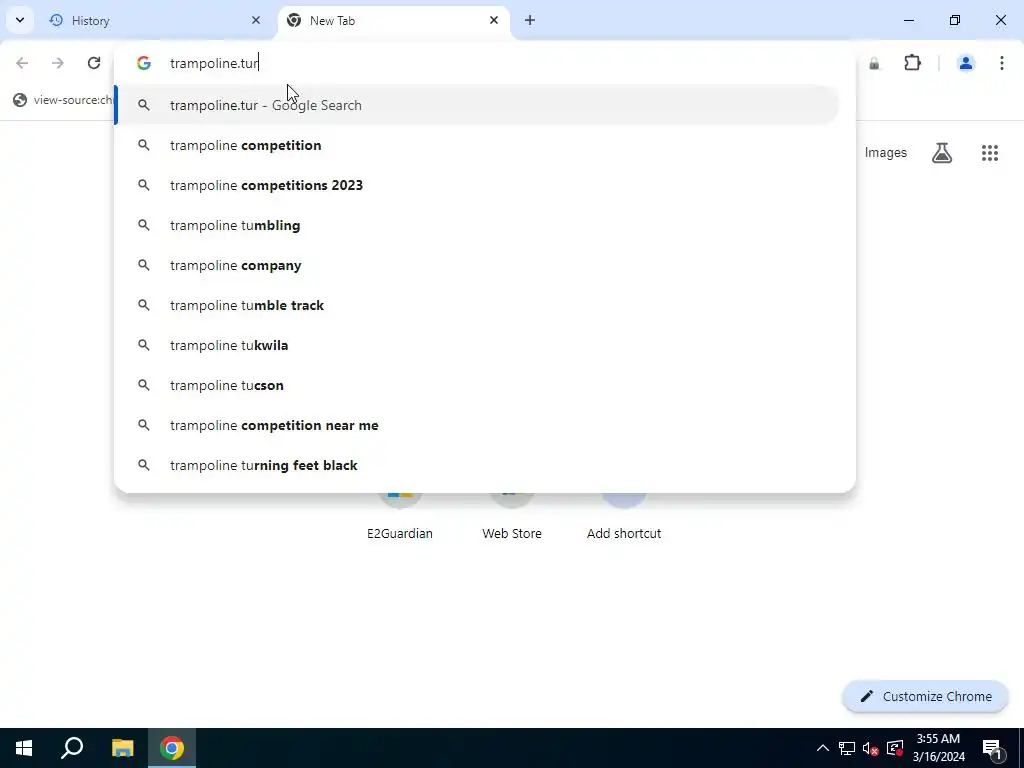Open Google Images link

(x=886, y=152)
